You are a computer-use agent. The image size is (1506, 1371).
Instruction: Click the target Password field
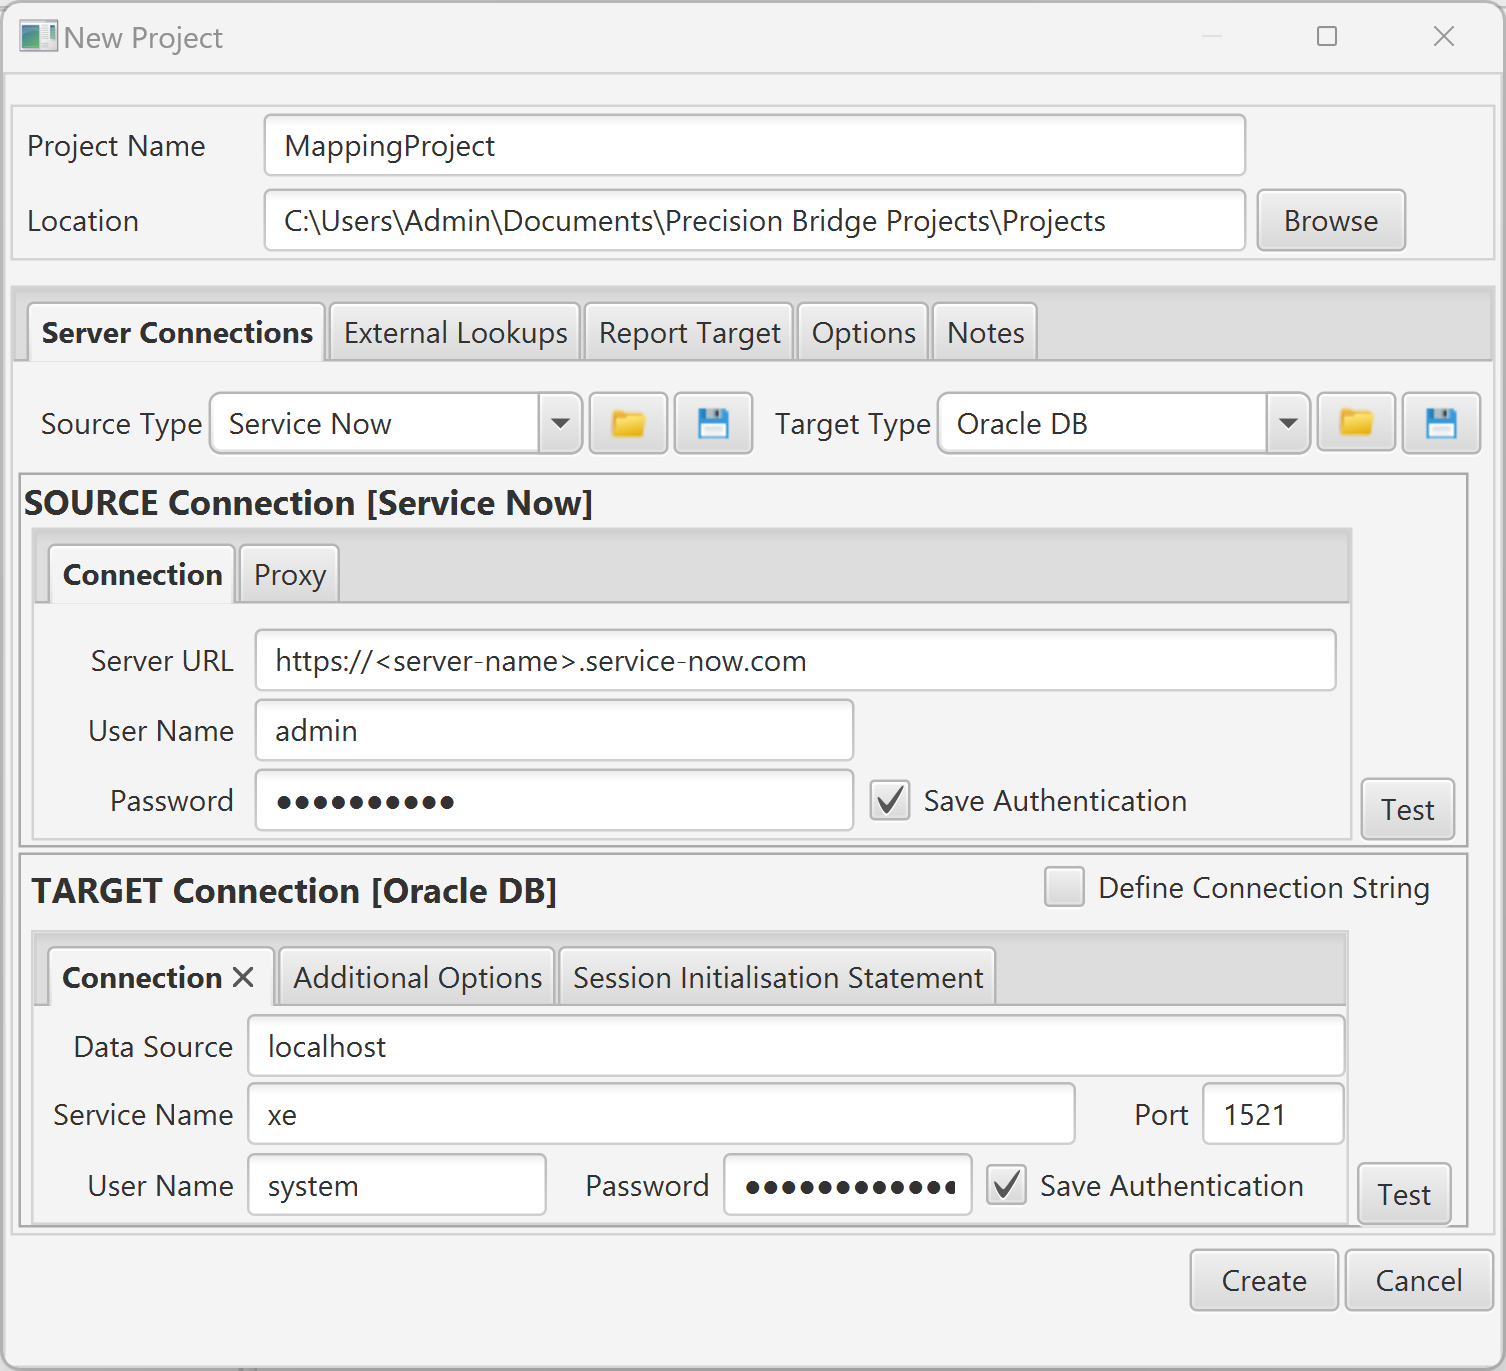848,1185
